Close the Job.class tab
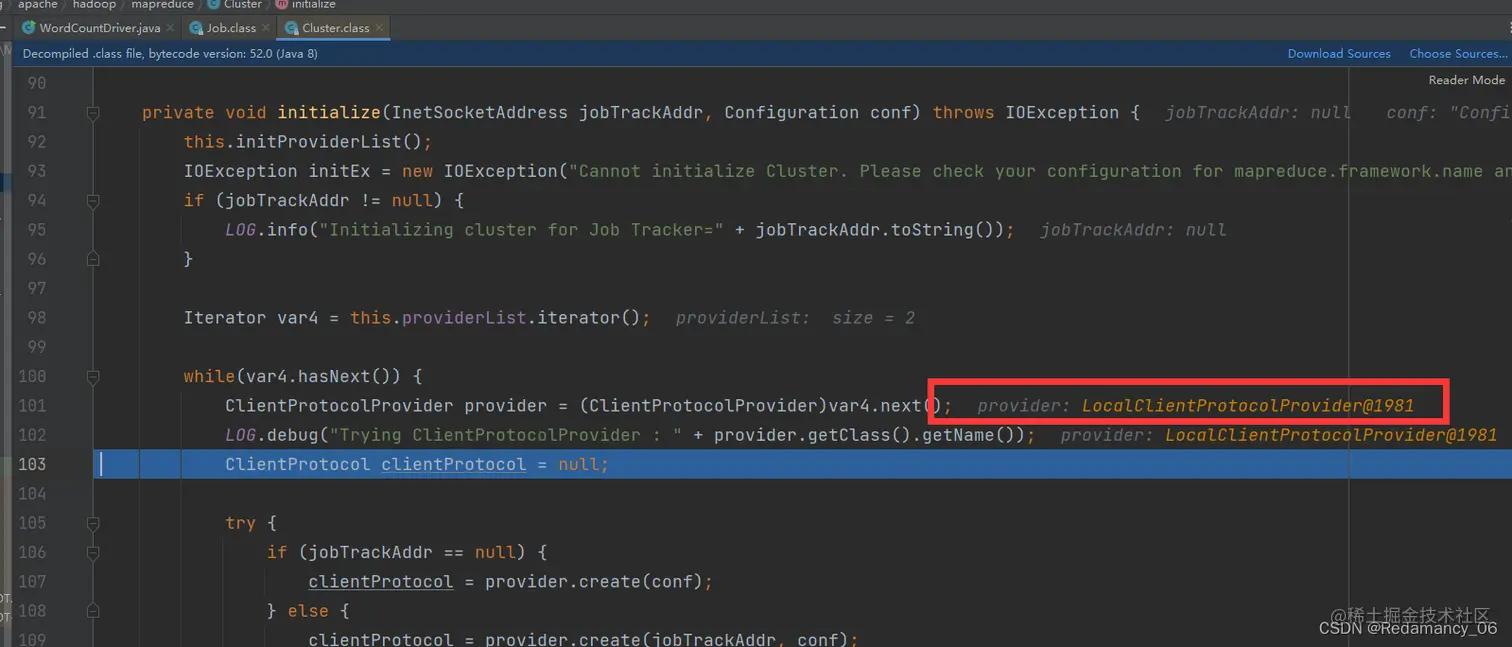1512x647 pixels. (265, 28)
